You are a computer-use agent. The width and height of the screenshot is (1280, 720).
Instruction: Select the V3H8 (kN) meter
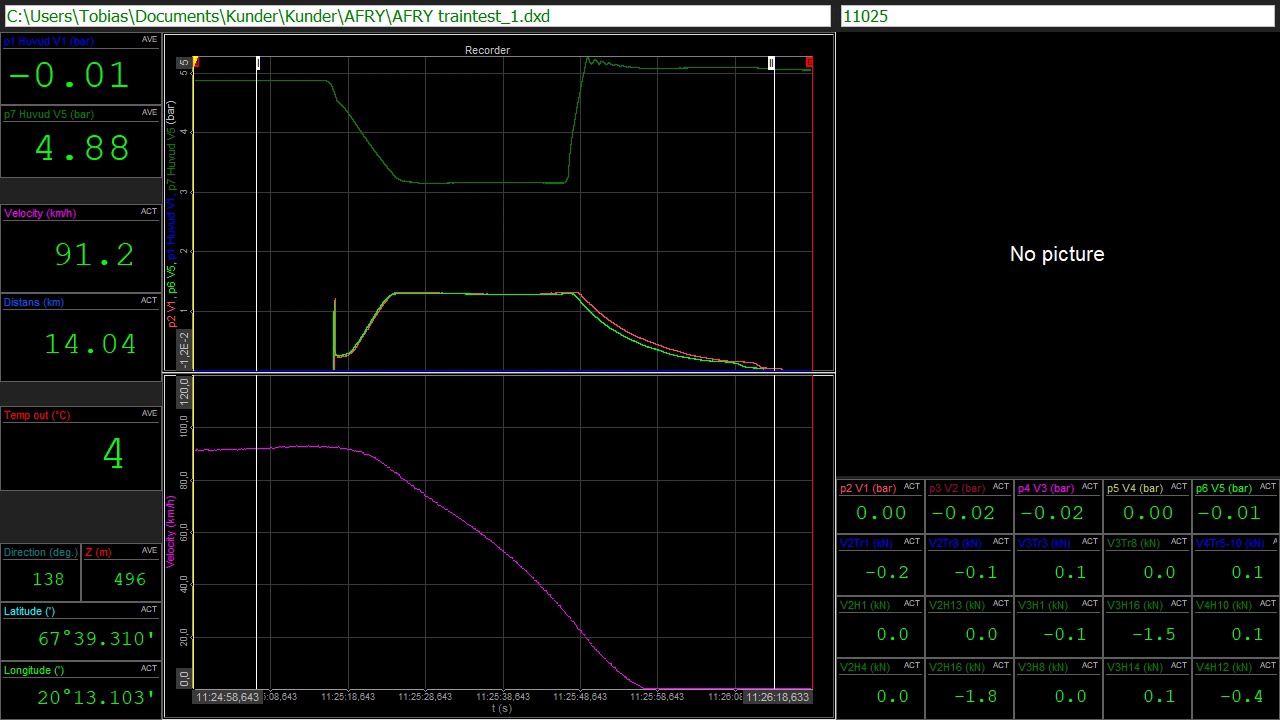tap(1058, 688)
